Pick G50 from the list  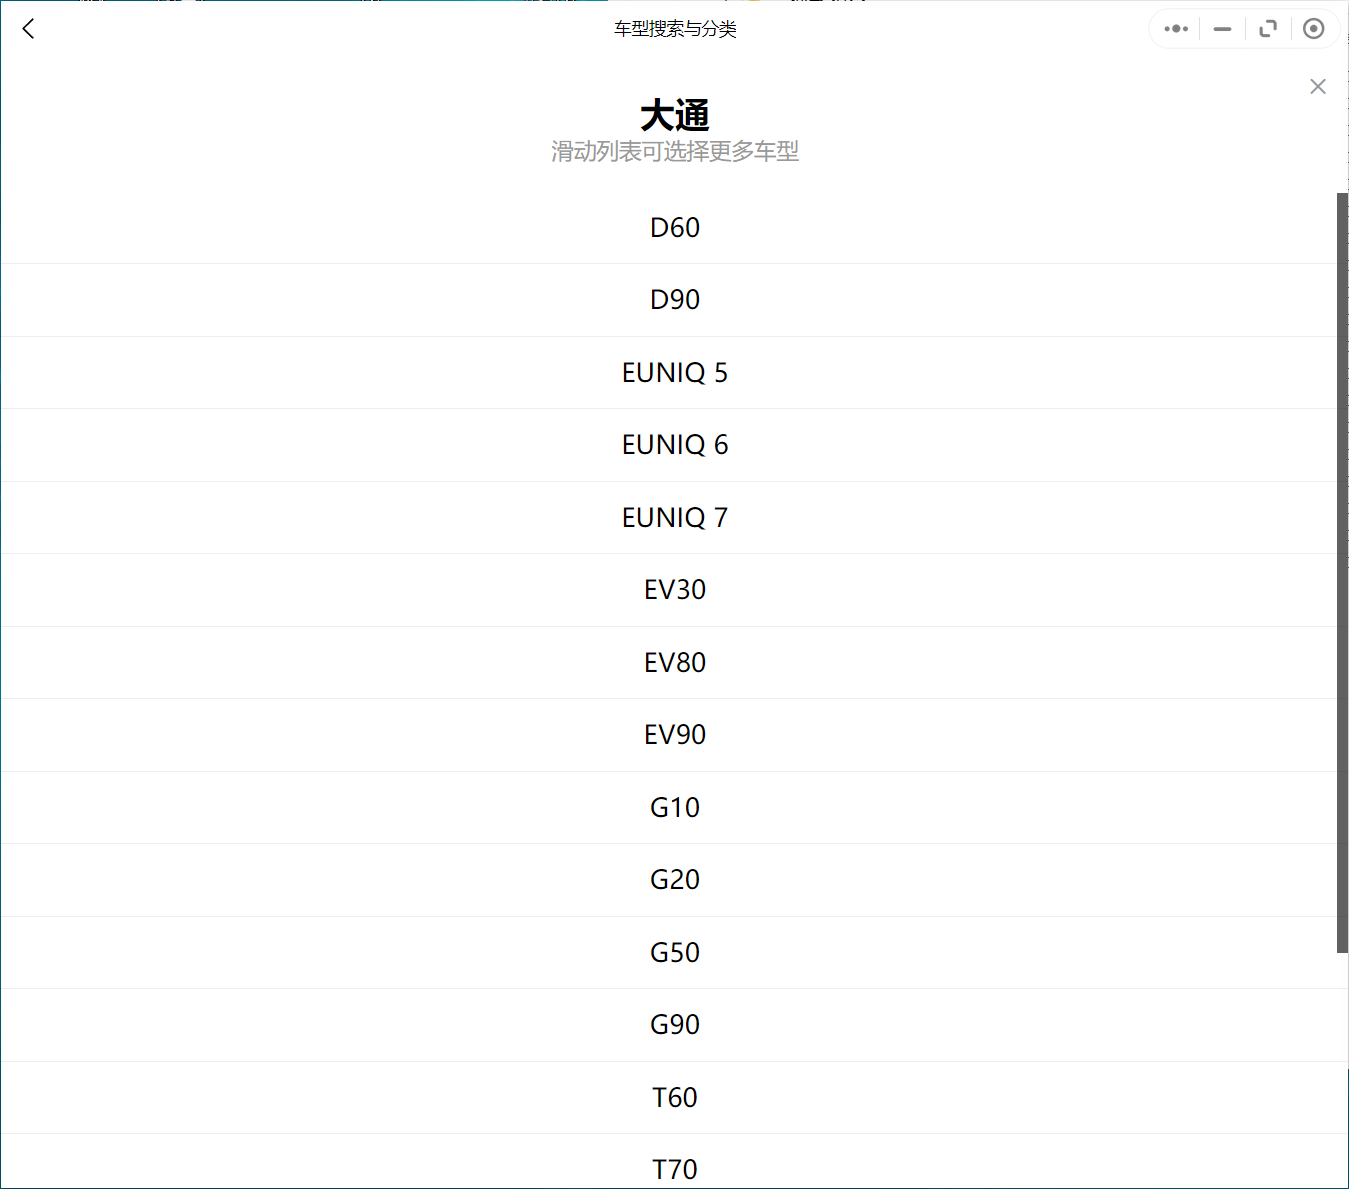675,953
